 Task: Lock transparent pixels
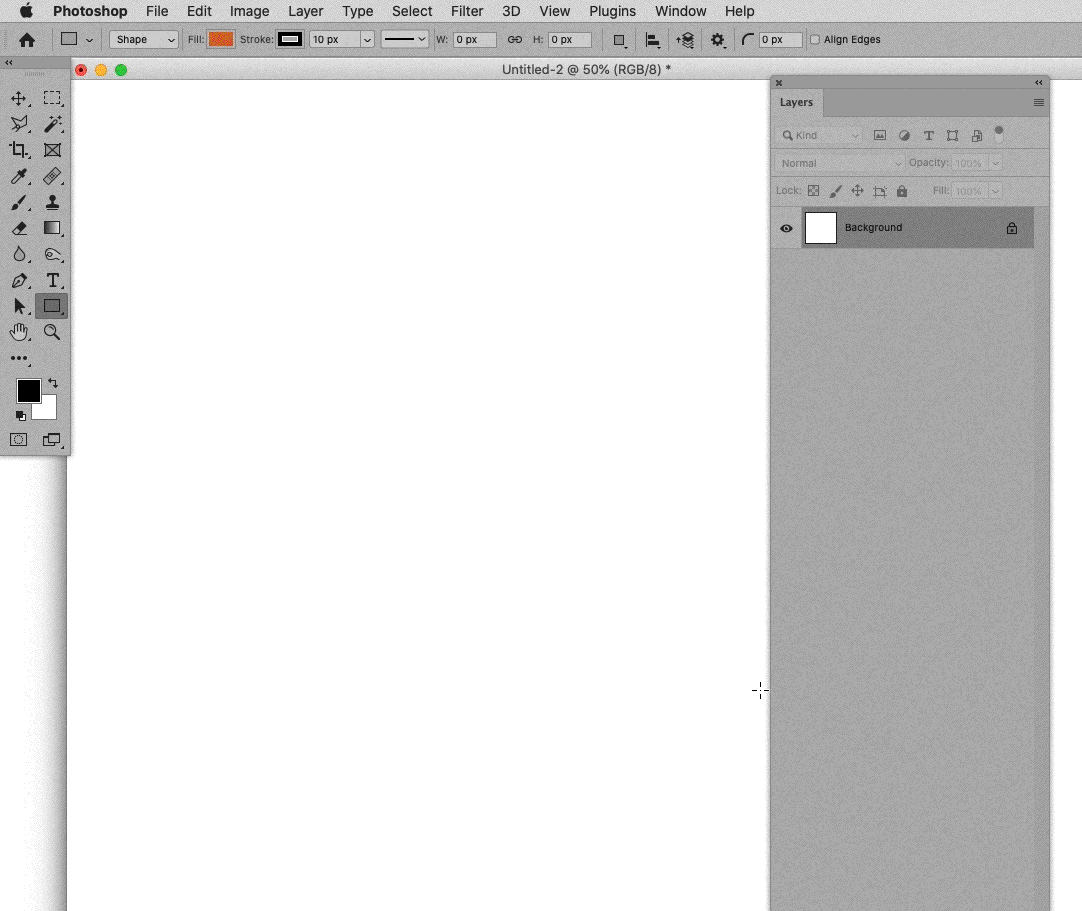(814, 190)
